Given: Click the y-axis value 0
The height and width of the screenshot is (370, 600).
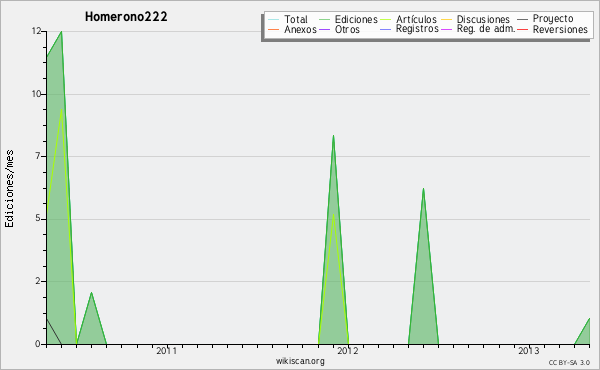Looking at the screenshot, I should (x=38, y=344).
